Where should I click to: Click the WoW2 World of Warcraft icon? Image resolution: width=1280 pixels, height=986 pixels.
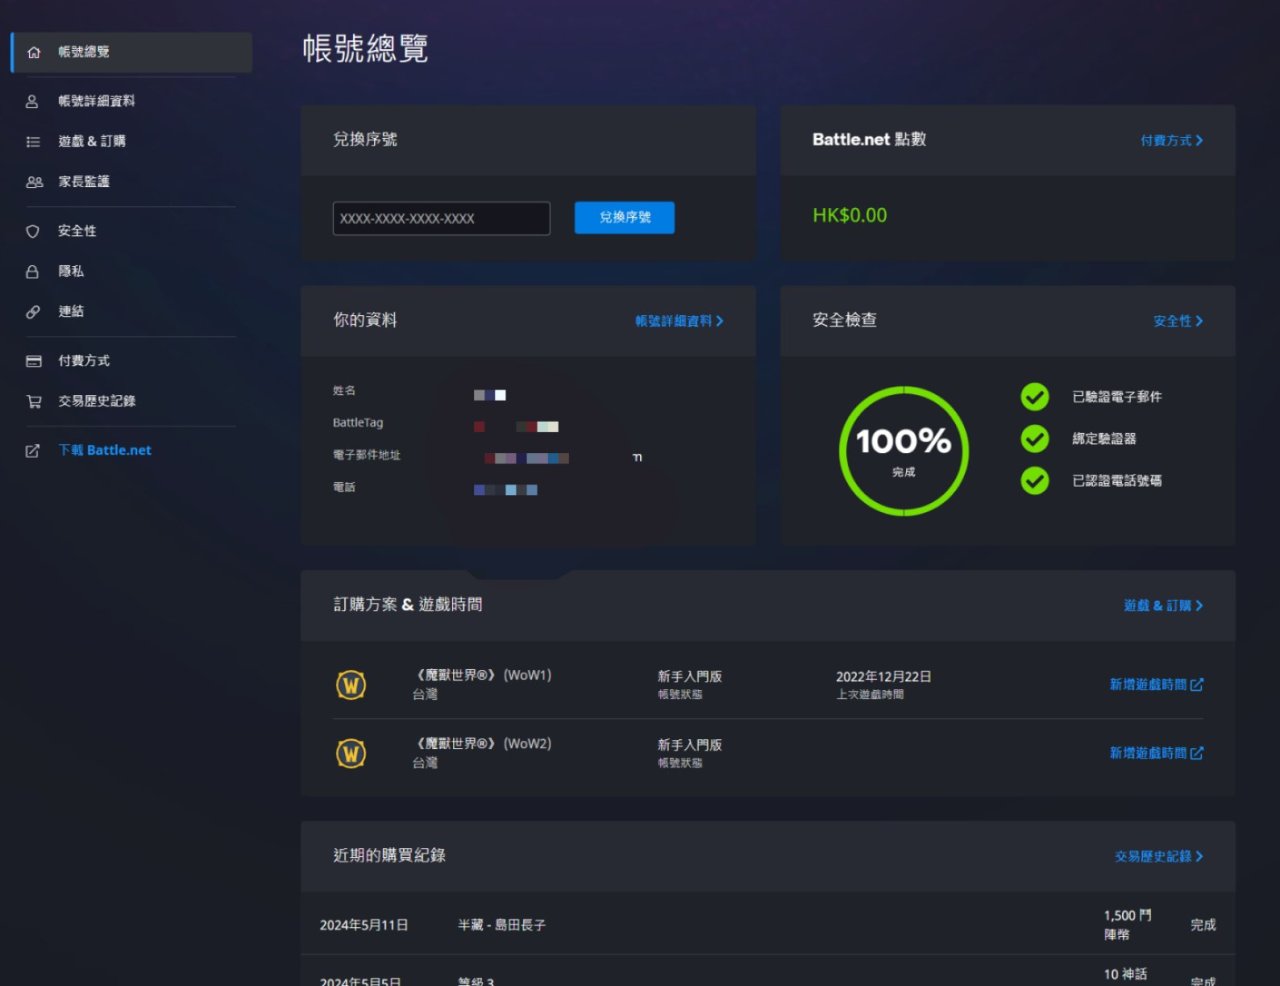coord(351,753)
